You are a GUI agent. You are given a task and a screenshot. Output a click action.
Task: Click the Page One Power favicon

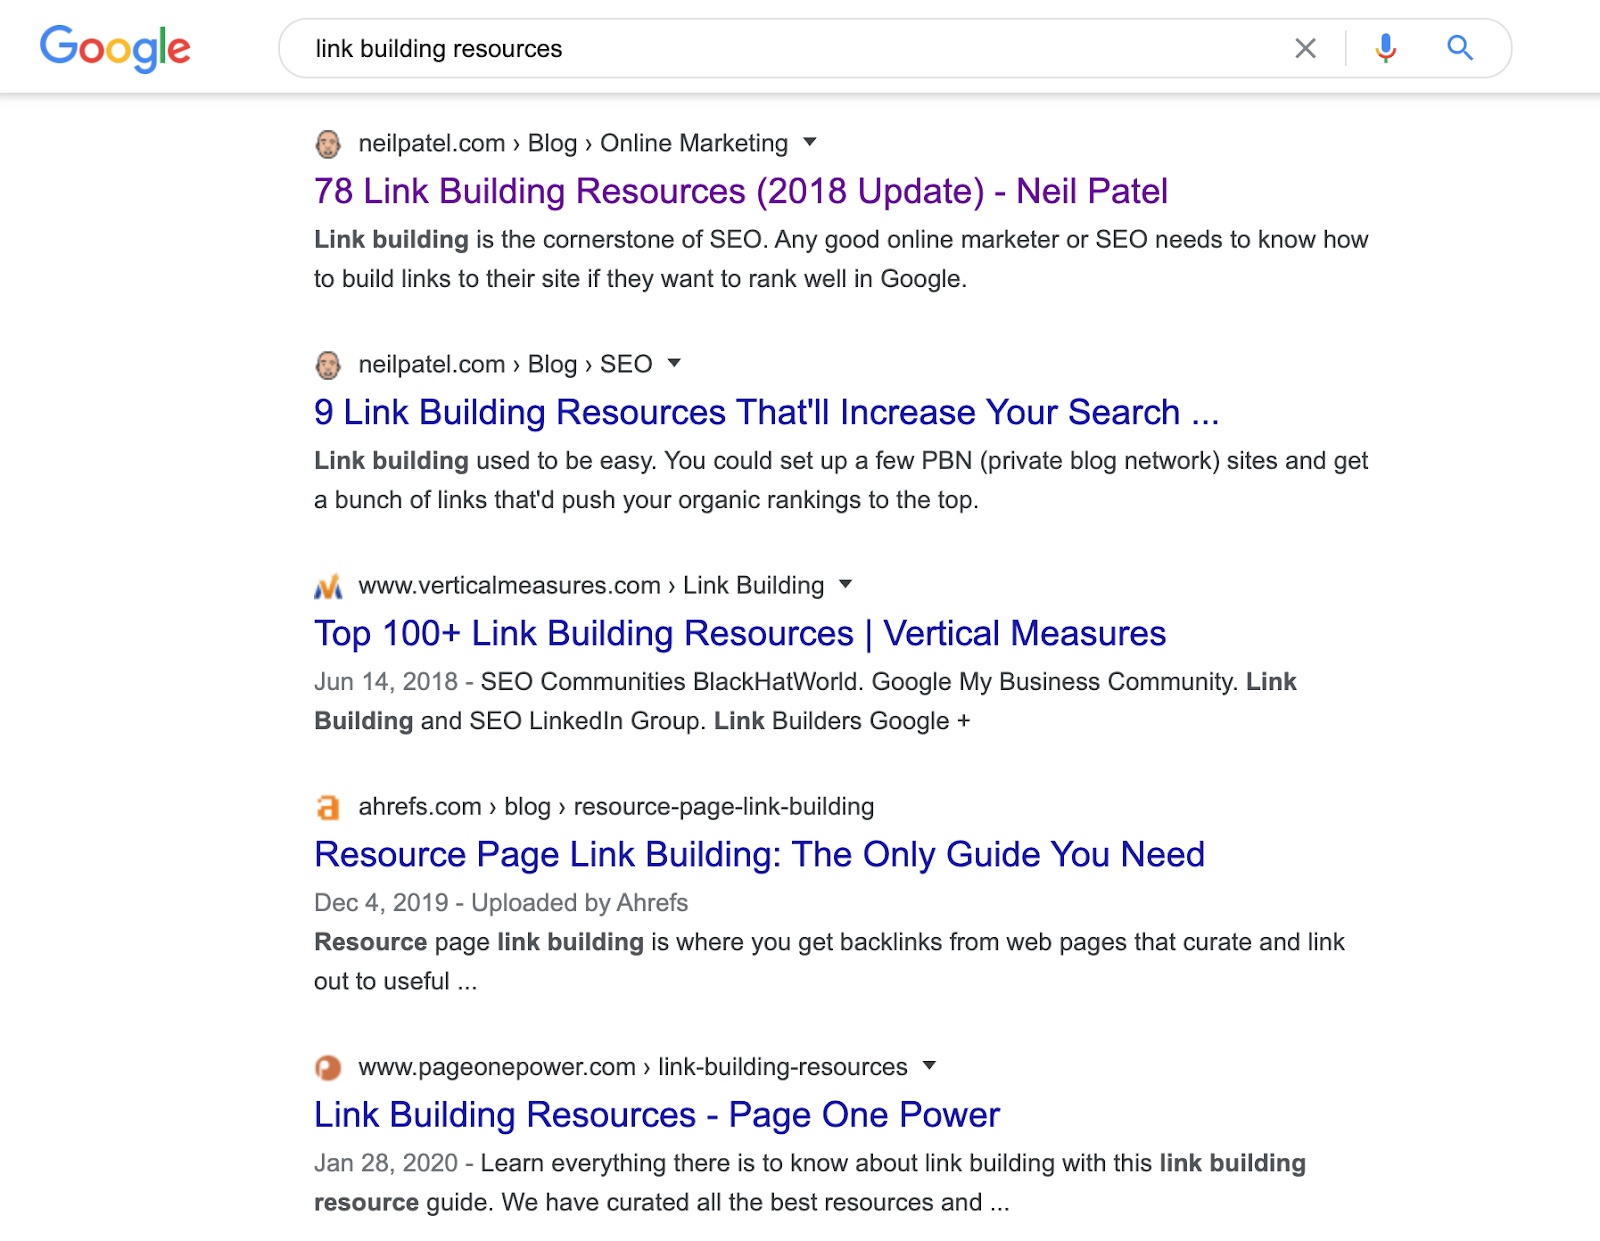(x=328, y=1068)
